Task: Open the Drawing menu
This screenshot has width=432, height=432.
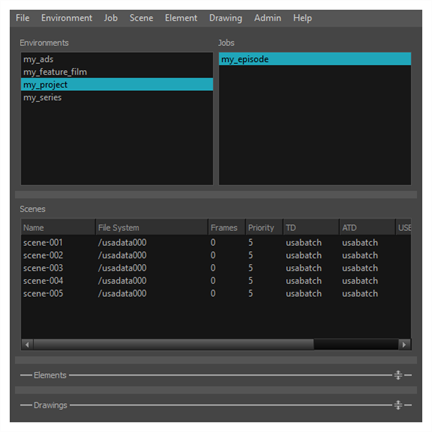Action: [x=226, y=18]
